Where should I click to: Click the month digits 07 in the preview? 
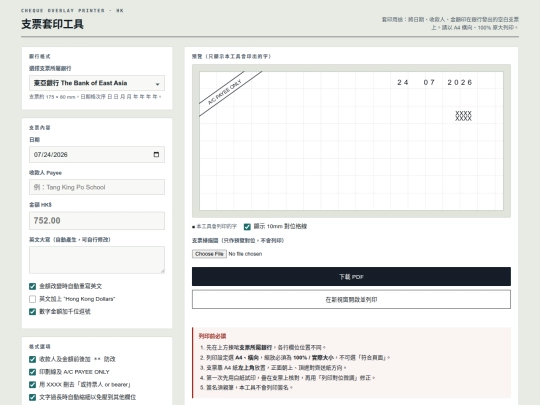tap(429, 82)
